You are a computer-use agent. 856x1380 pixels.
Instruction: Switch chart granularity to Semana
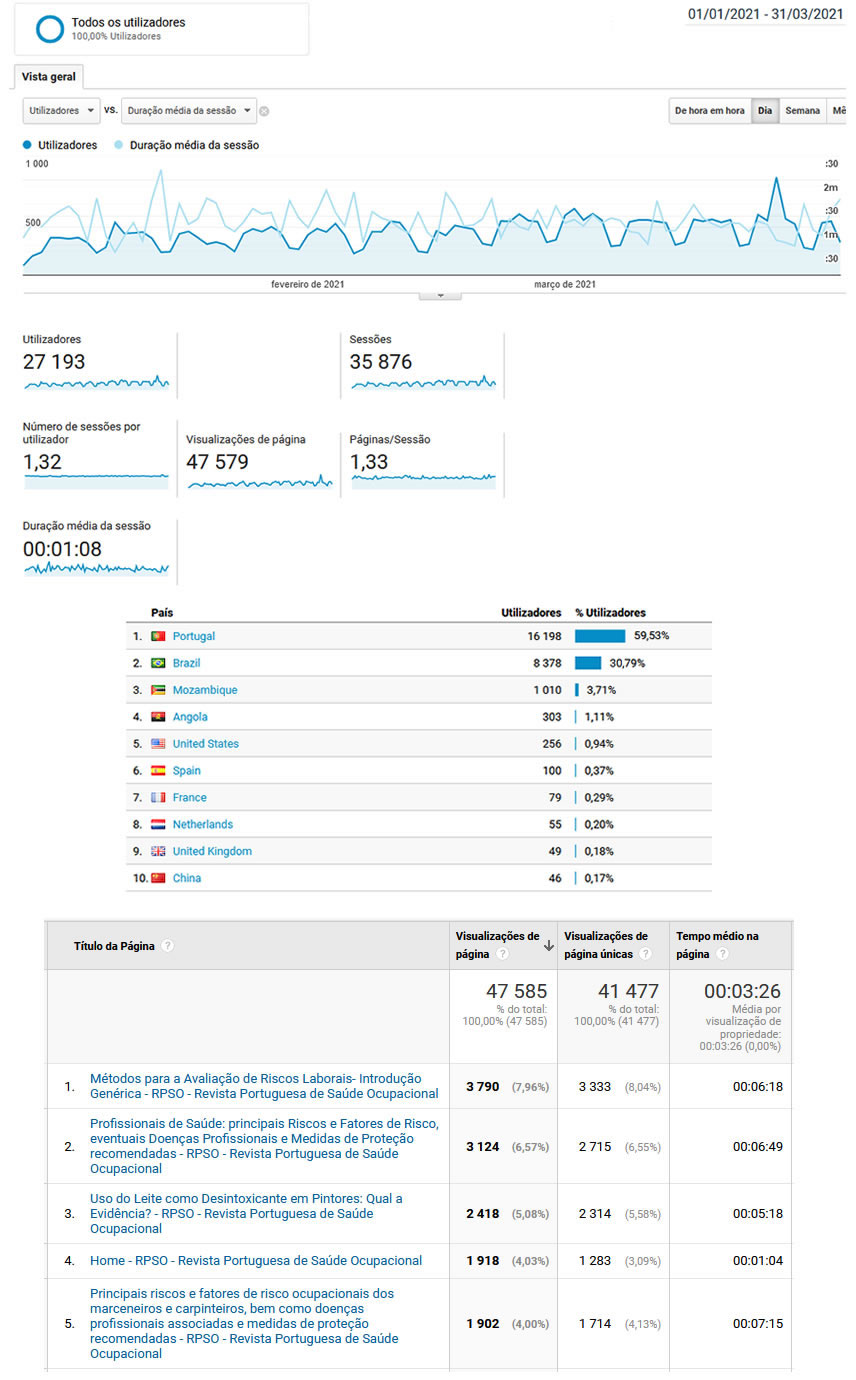802,111
